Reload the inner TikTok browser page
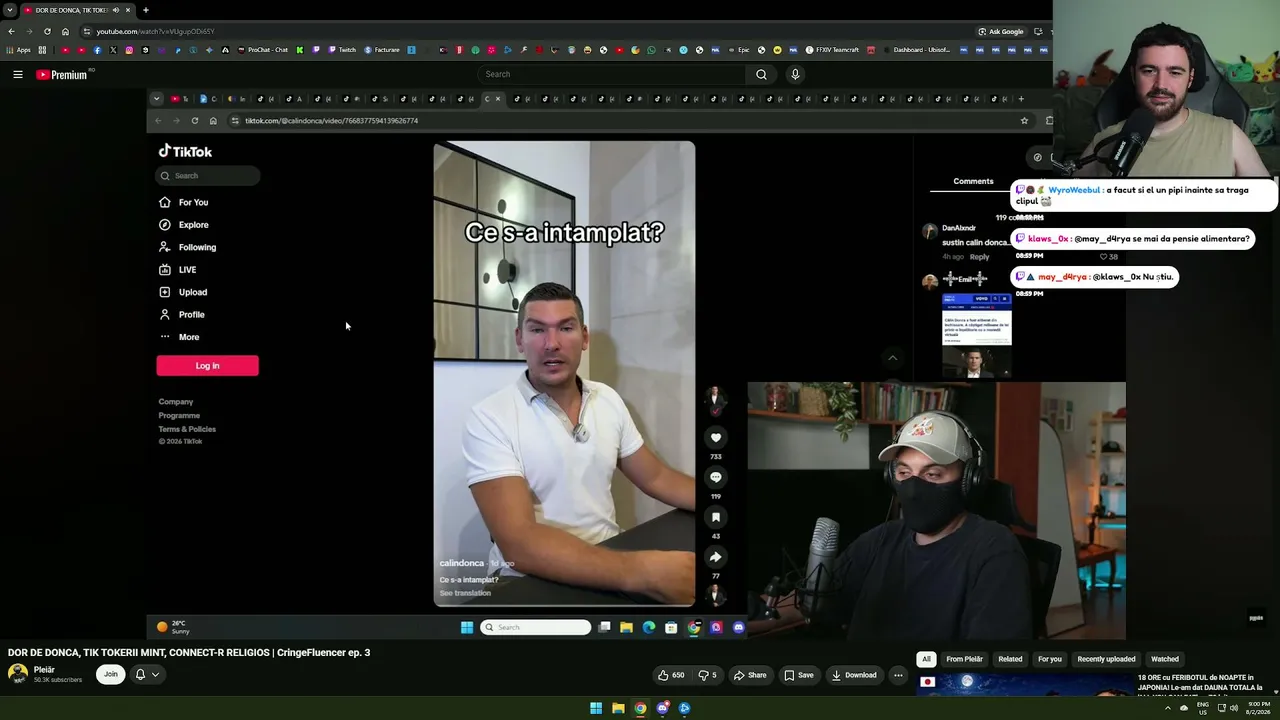 tap(195, 121)
